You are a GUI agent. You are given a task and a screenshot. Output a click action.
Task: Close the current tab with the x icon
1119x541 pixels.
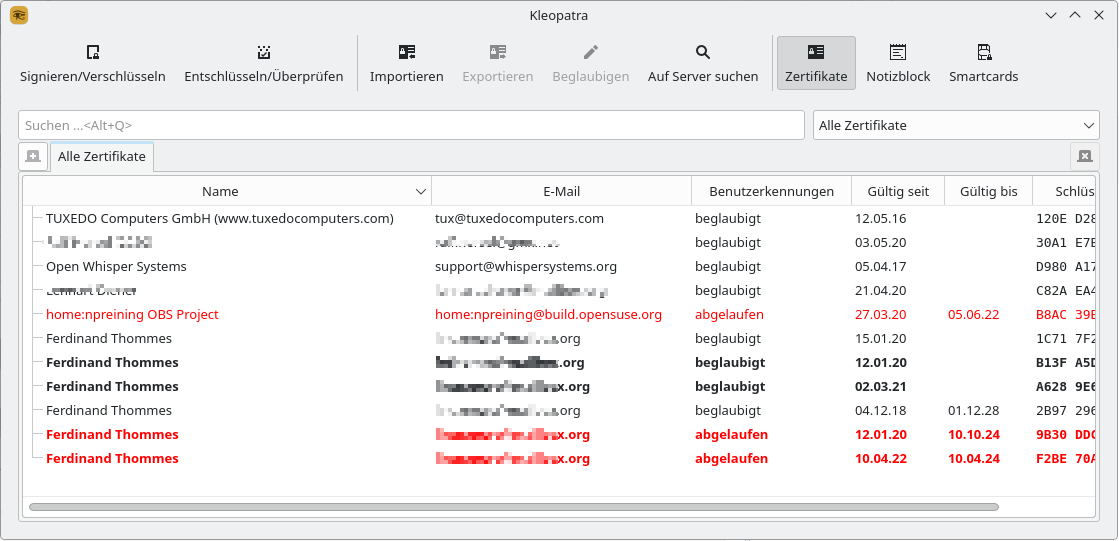[1084, 156]
